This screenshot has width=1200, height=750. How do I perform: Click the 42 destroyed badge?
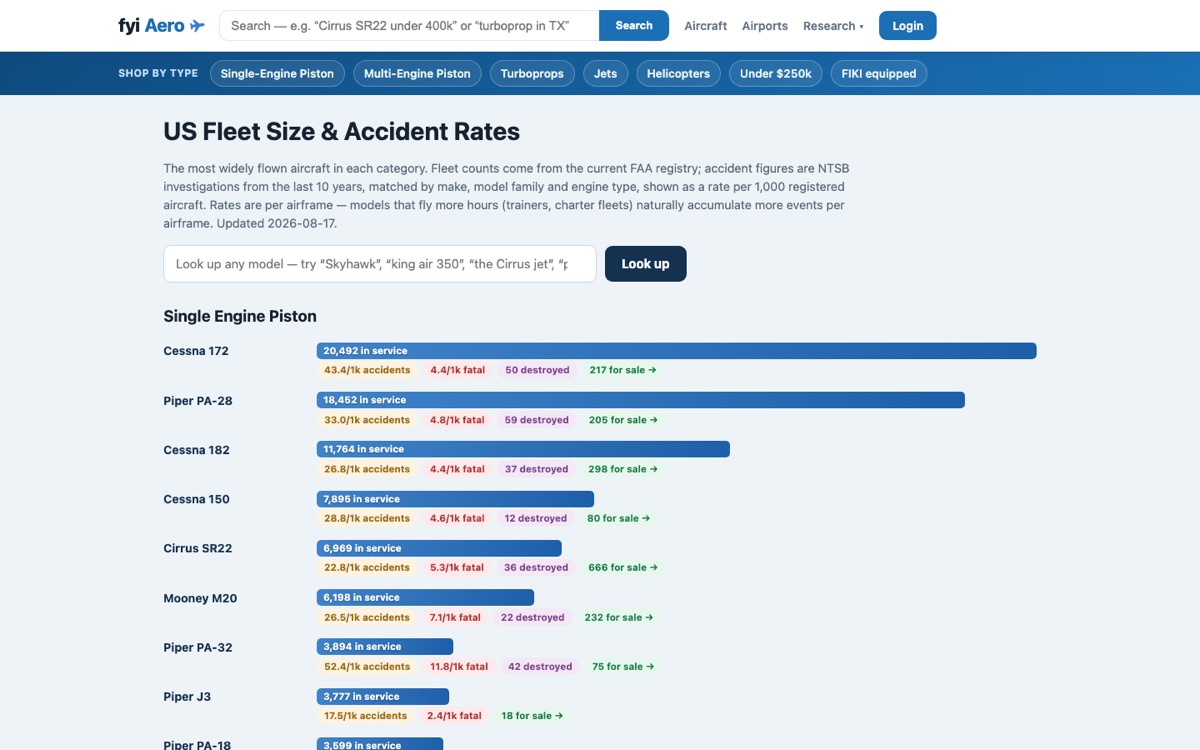(x=540, y=666)
